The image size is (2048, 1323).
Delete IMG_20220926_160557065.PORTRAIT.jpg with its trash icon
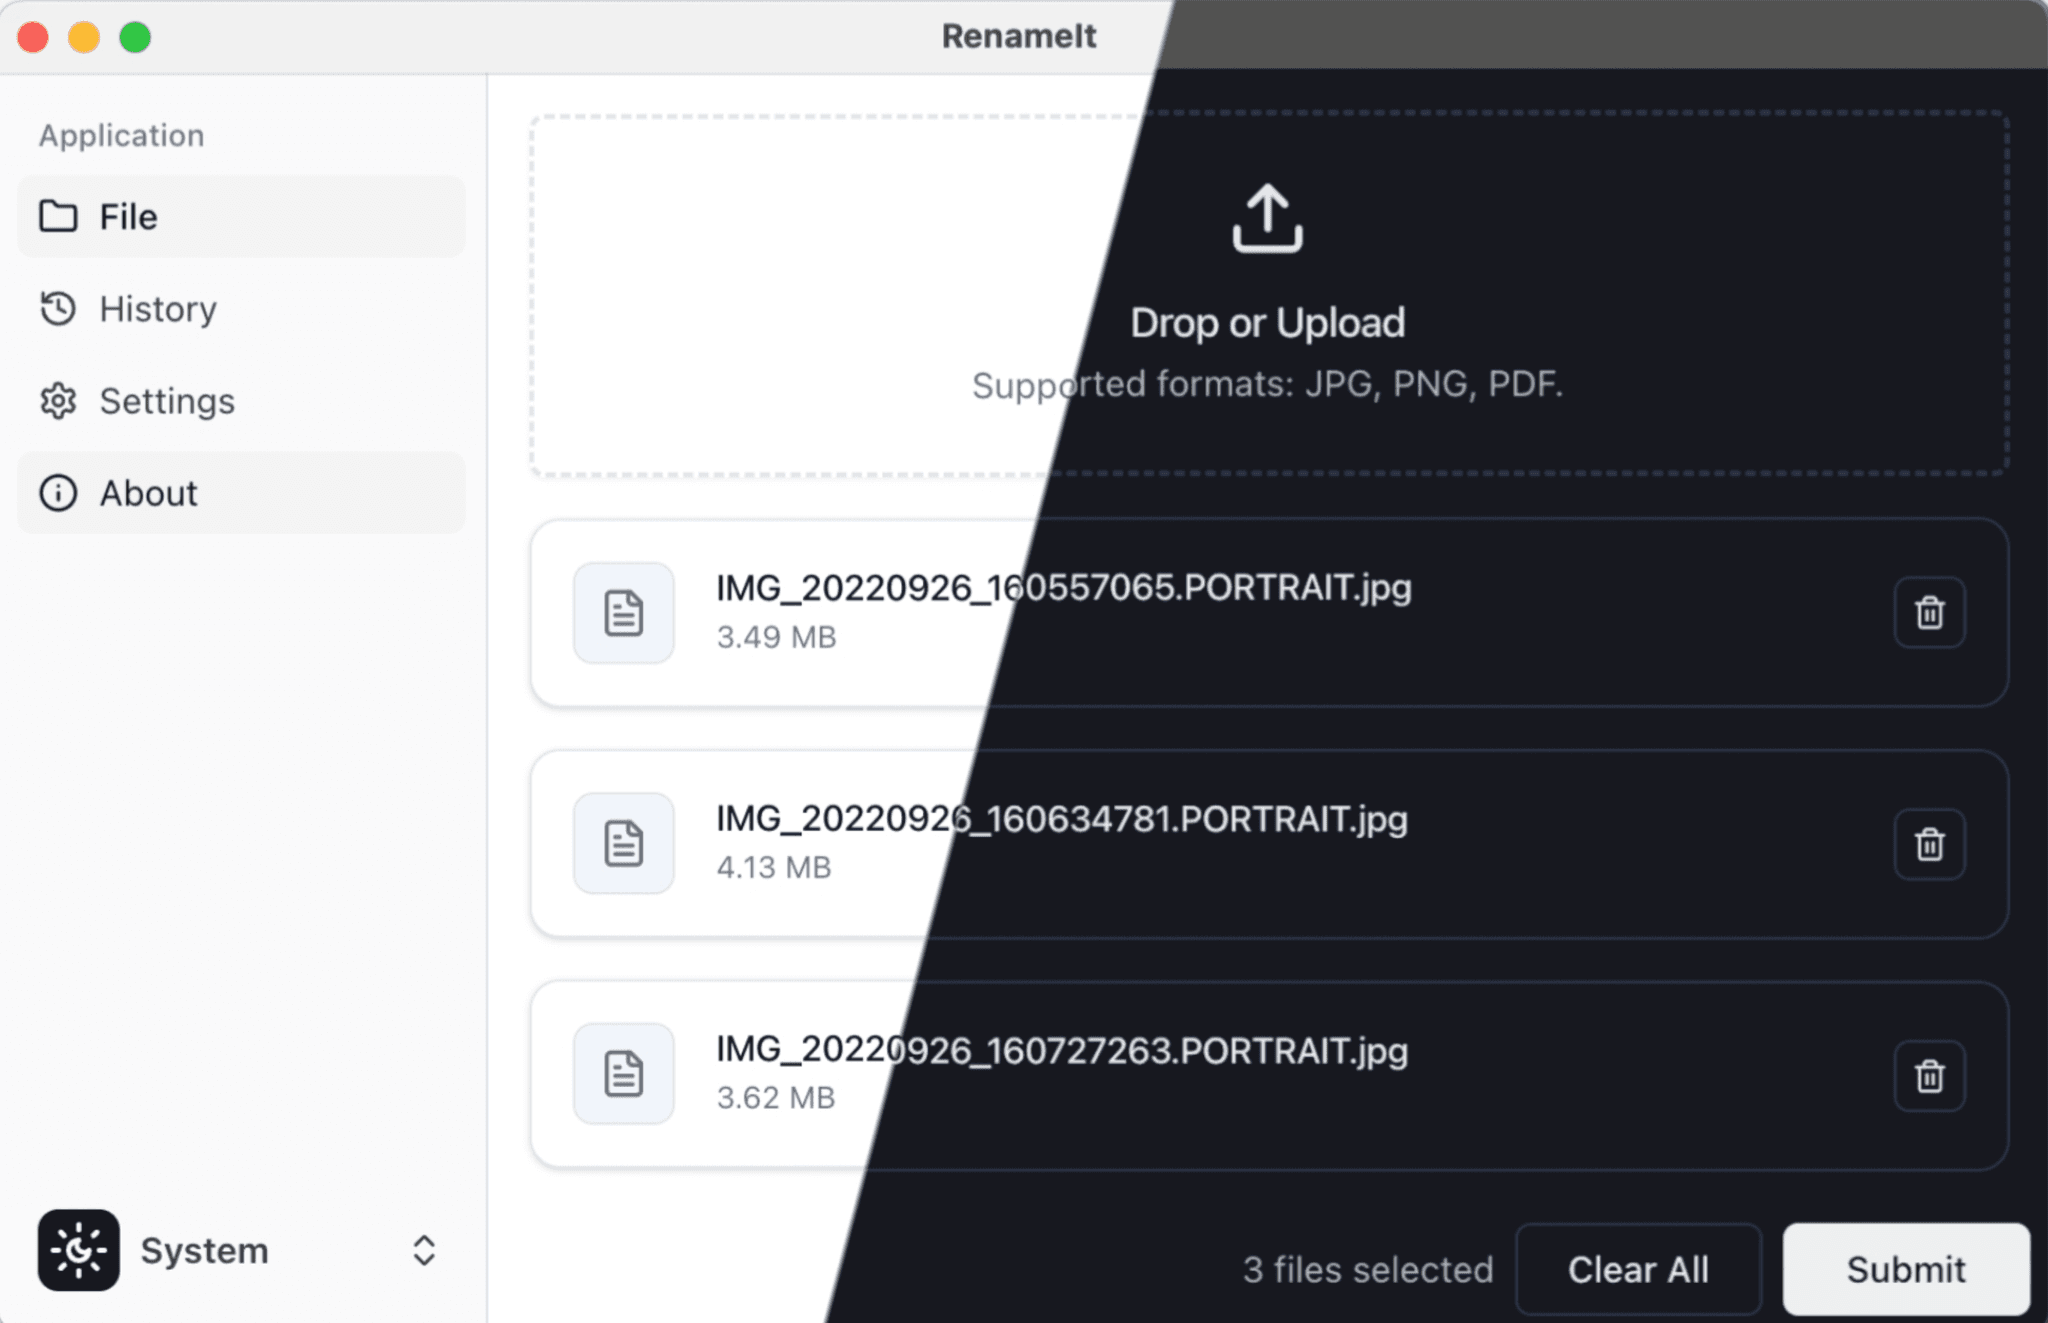(1929, 613)
